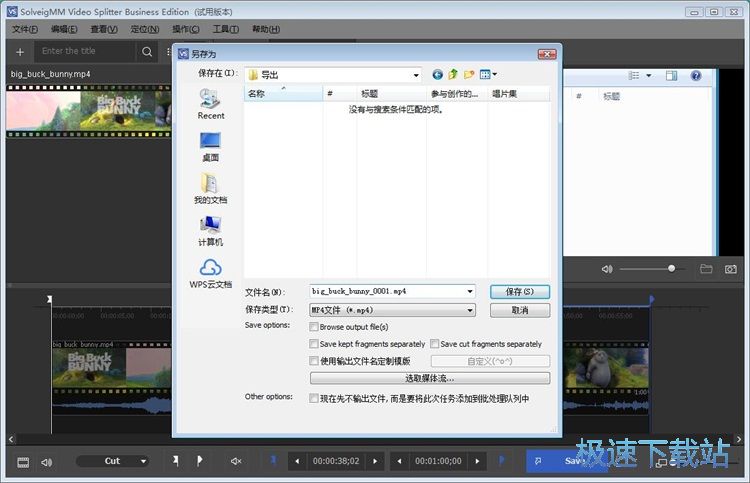The width and height of the screenshot is (750, 483).
Task: Click the plus icon to add media
Action: pos(20,52)
